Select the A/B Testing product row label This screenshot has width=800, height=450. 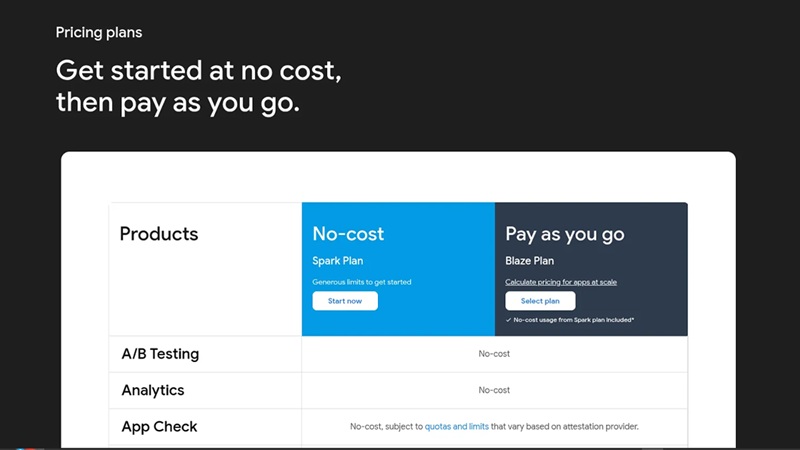[160, 354]
